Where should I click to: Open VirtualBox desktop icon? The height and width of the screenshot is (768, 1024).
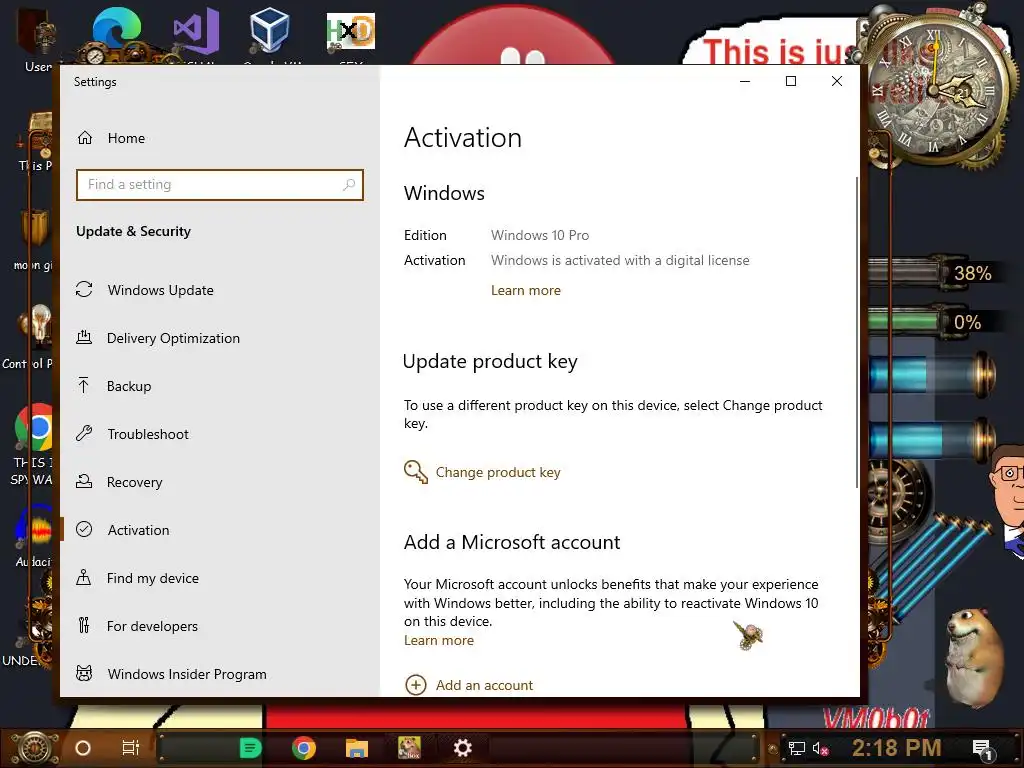(270, 31)
